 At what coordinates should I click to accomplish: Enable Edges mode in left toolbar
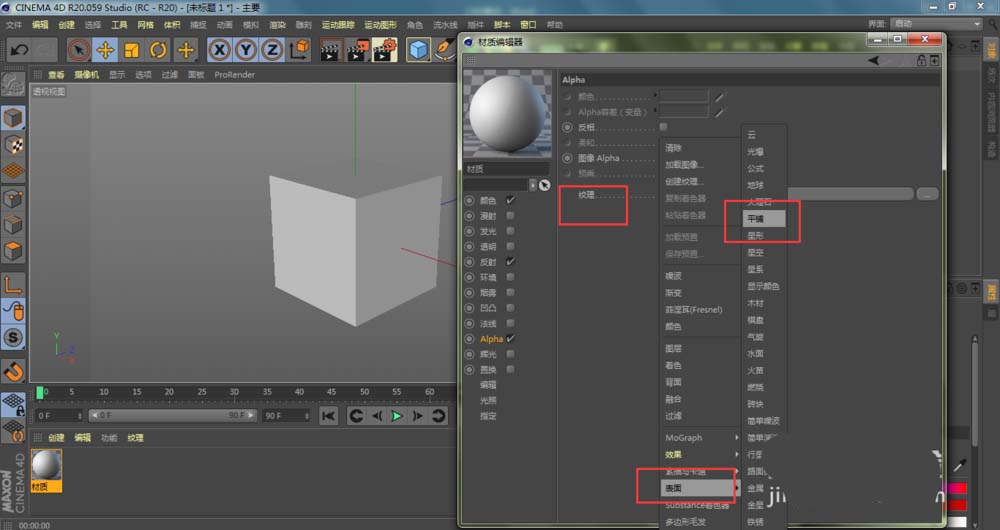click(13, 225)
